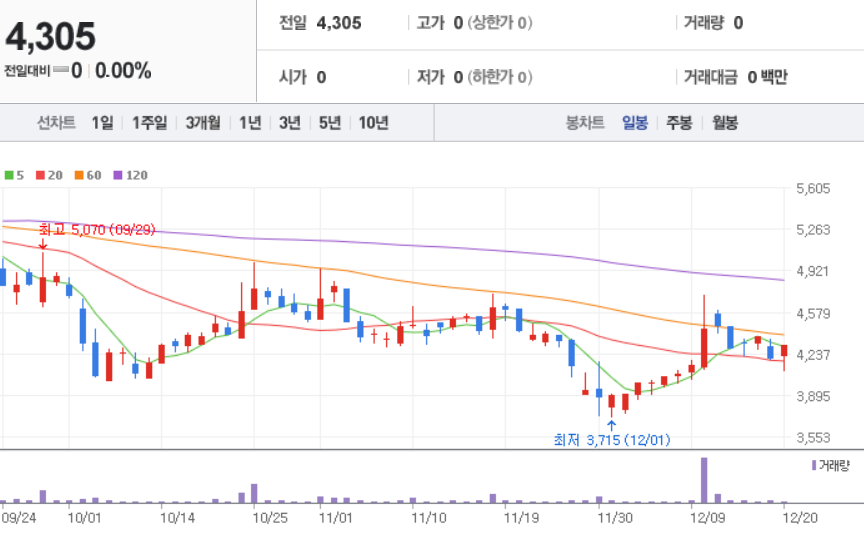Viewport: 864px width, 543px height.
Task: Click the 10/01 date axis label
Action: (84, 518)
